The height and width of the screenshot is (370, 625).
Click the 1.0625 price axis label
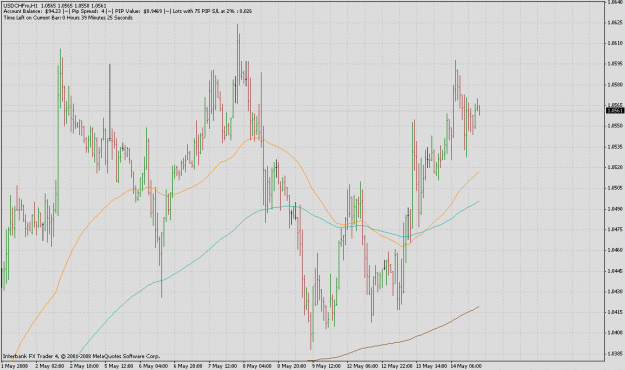pos(614,22)
